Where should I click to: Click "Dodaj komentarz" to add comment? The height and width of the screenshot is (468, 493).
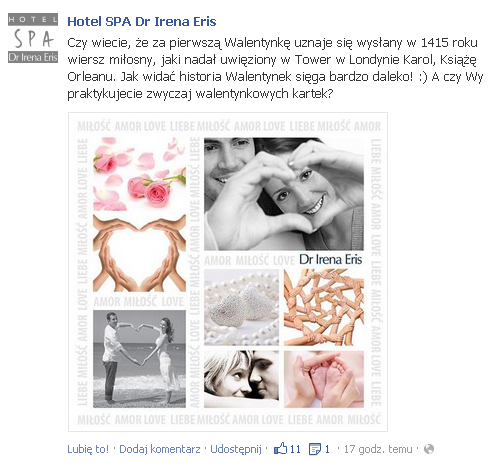(160, 449)
